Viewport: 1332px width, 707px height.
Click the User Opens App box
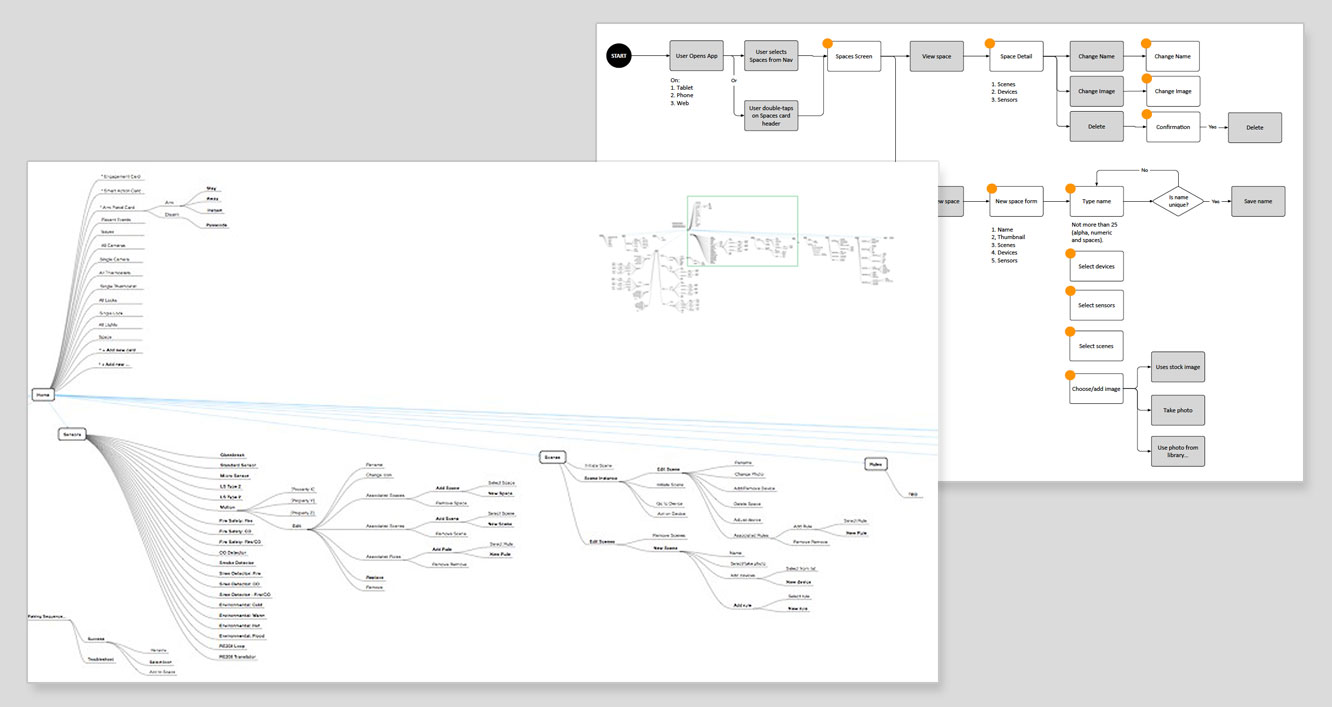coord(697,56)
